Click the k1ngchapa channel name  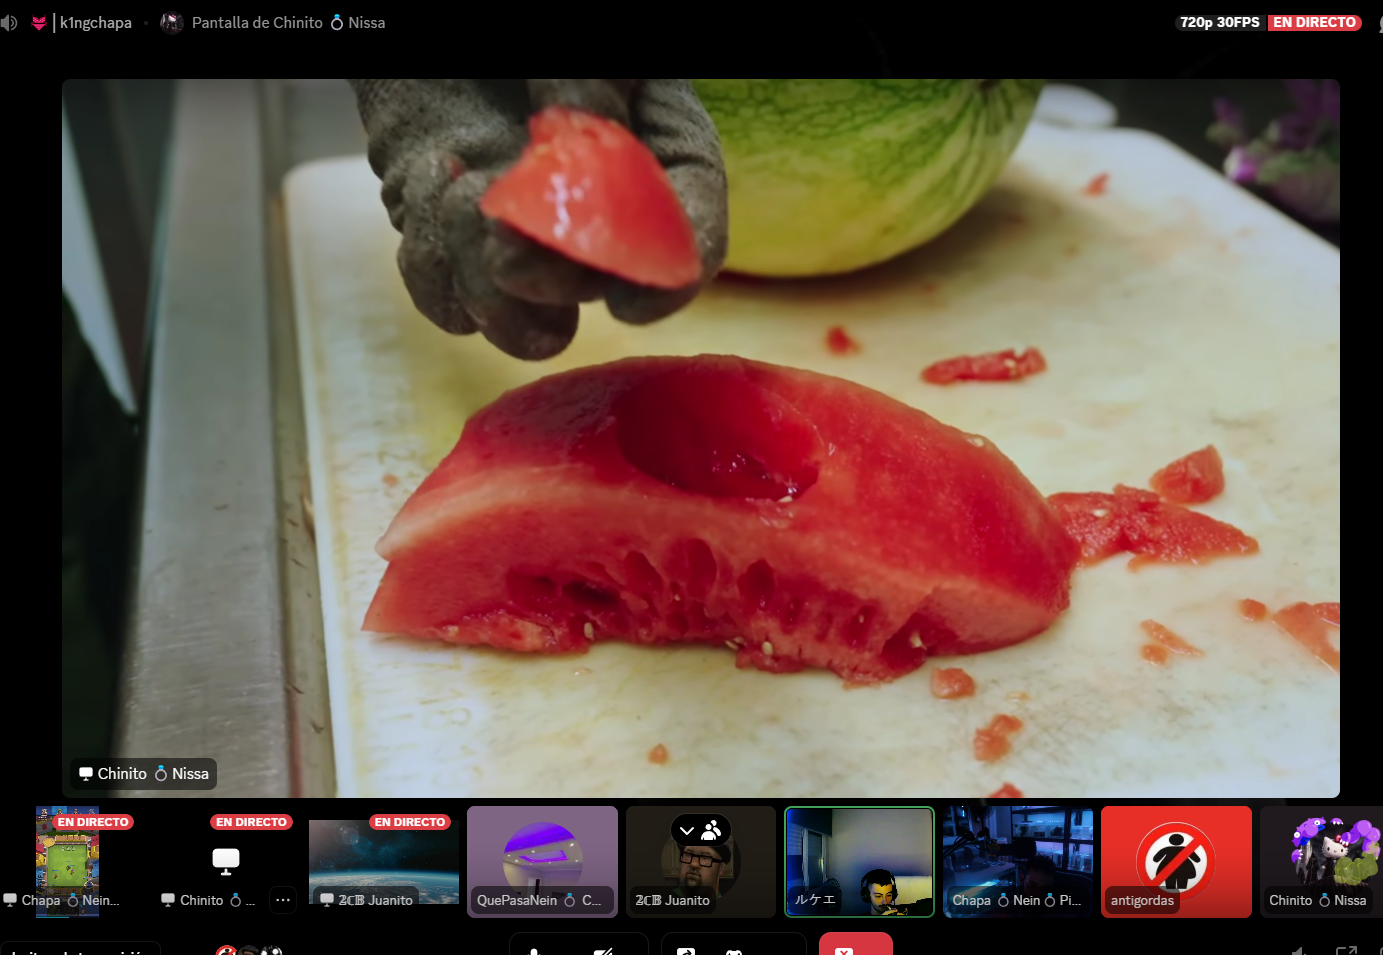point(96,22)
